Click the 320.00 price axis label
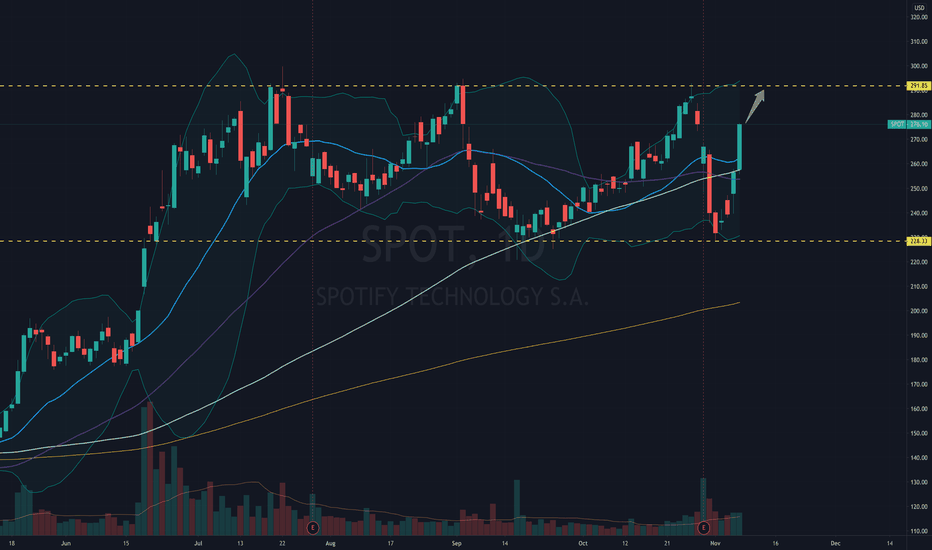This screenshot has width=932, height=550. (x=918, y=17)
